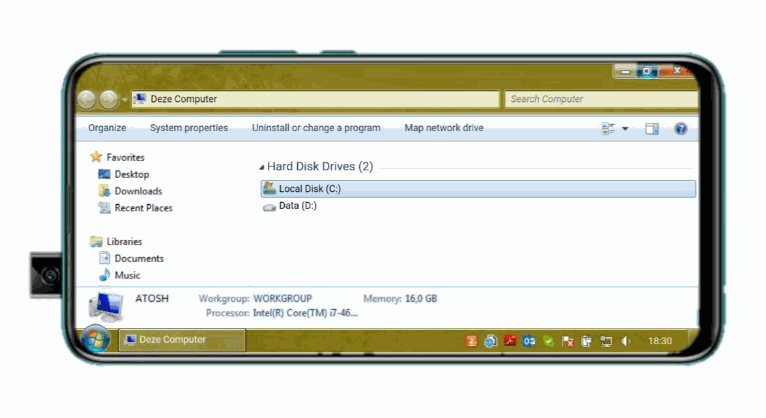Click the Change your view icon
This screenshot has width=766, height=418.
pyautogui.click(x=608, y=128)
